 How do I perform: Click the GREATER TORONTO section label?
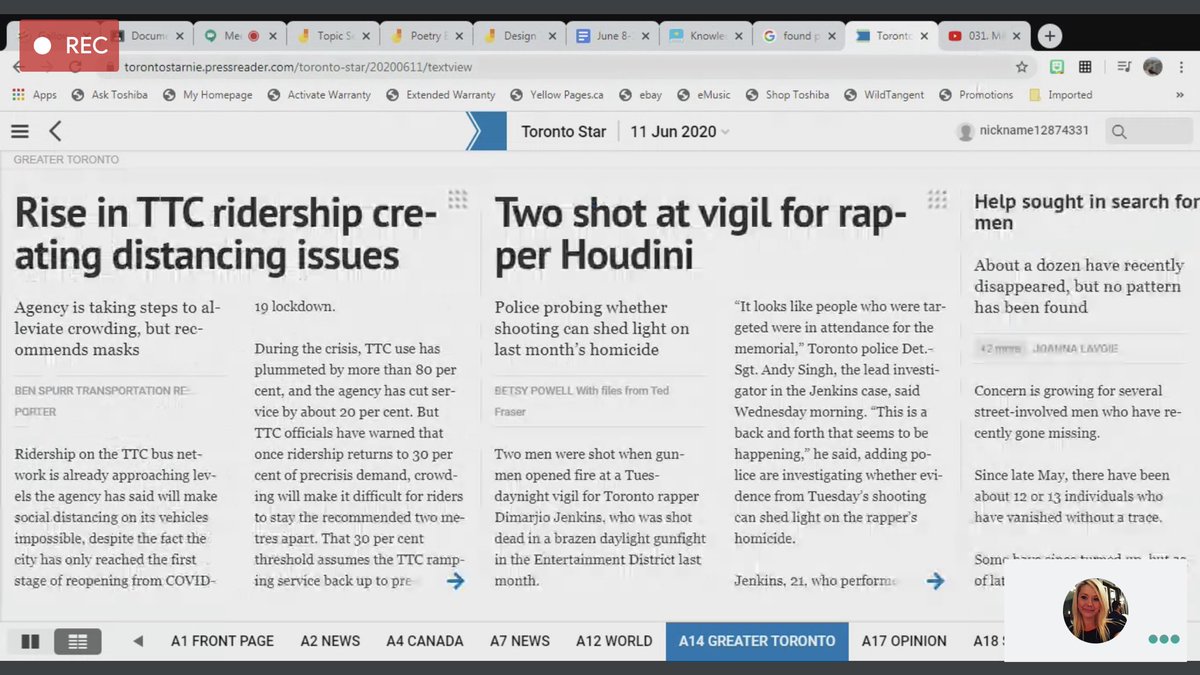pyautogui.click(x=66, y=159)
